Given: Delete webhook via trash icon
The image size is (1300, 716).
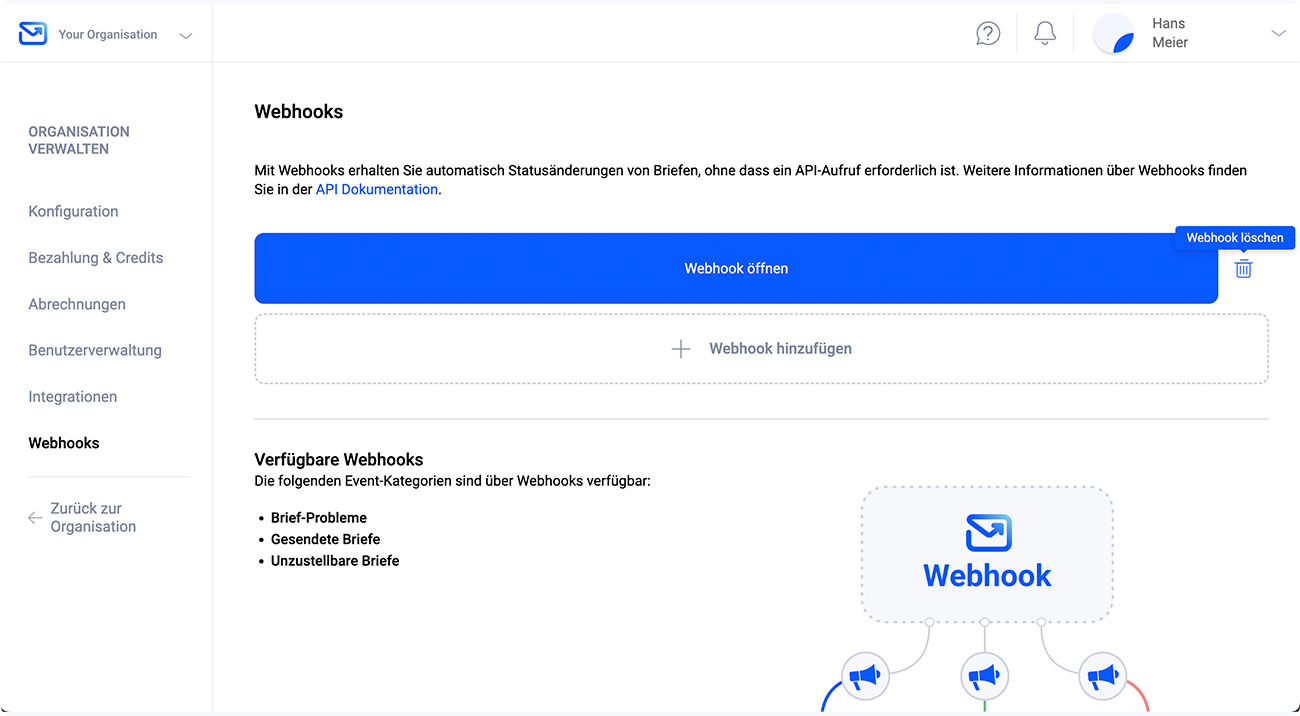Looking at the screenshot, I should [x=1243, y=269].
